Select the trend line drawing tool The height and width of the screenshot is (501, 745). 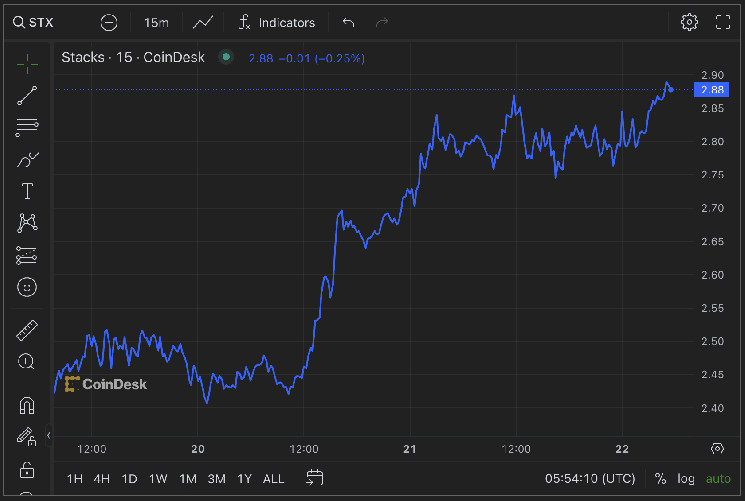27,96
